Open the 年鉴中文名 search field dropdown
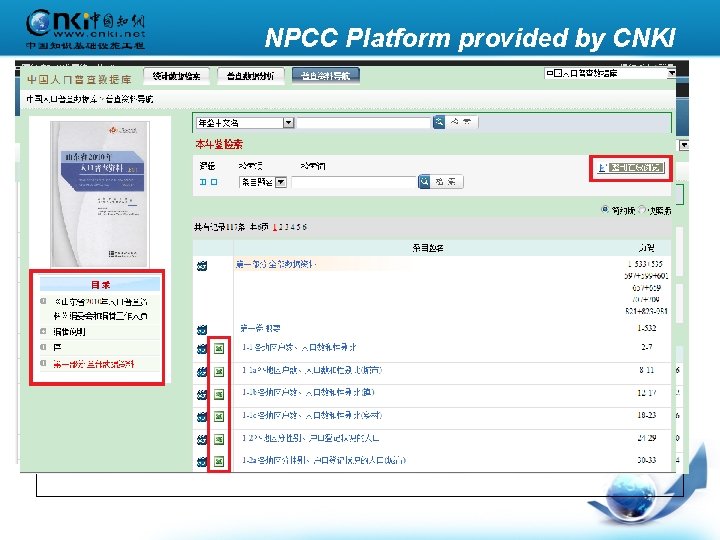Image resolution: width=720 pixels, height=540 pixels. point(288,123)
